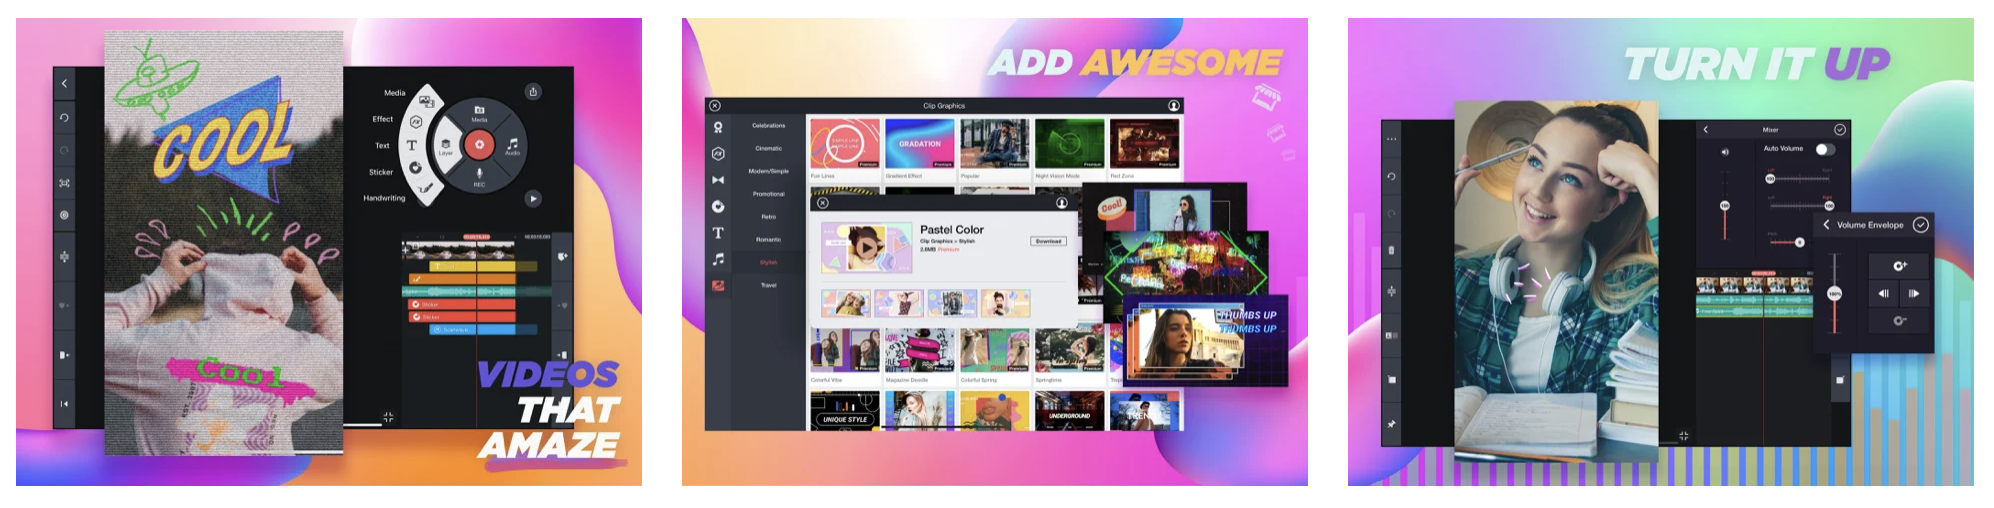Open account icon in Clip Graphics header
The height and width of the screenshot is (508, 1994).
(x=1174, y=105)
